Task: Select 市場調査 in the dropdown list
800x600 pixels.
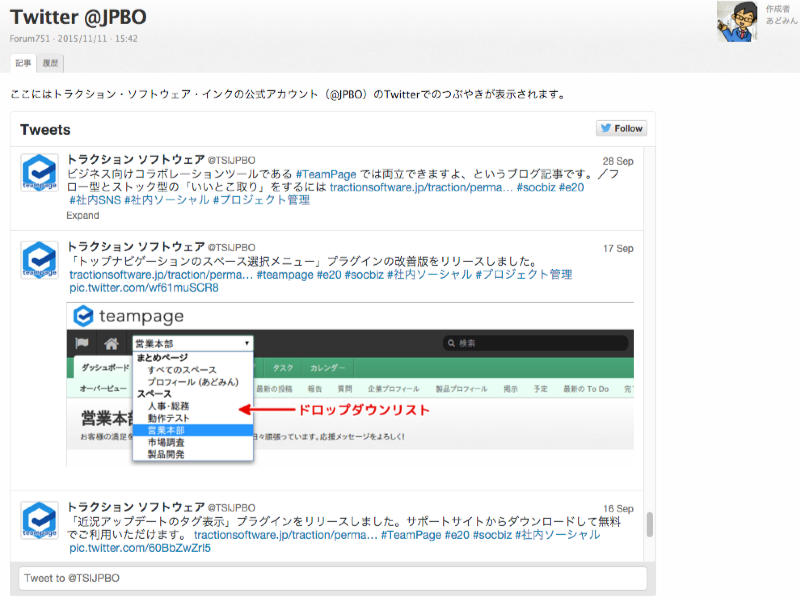Action: point(166,442)
